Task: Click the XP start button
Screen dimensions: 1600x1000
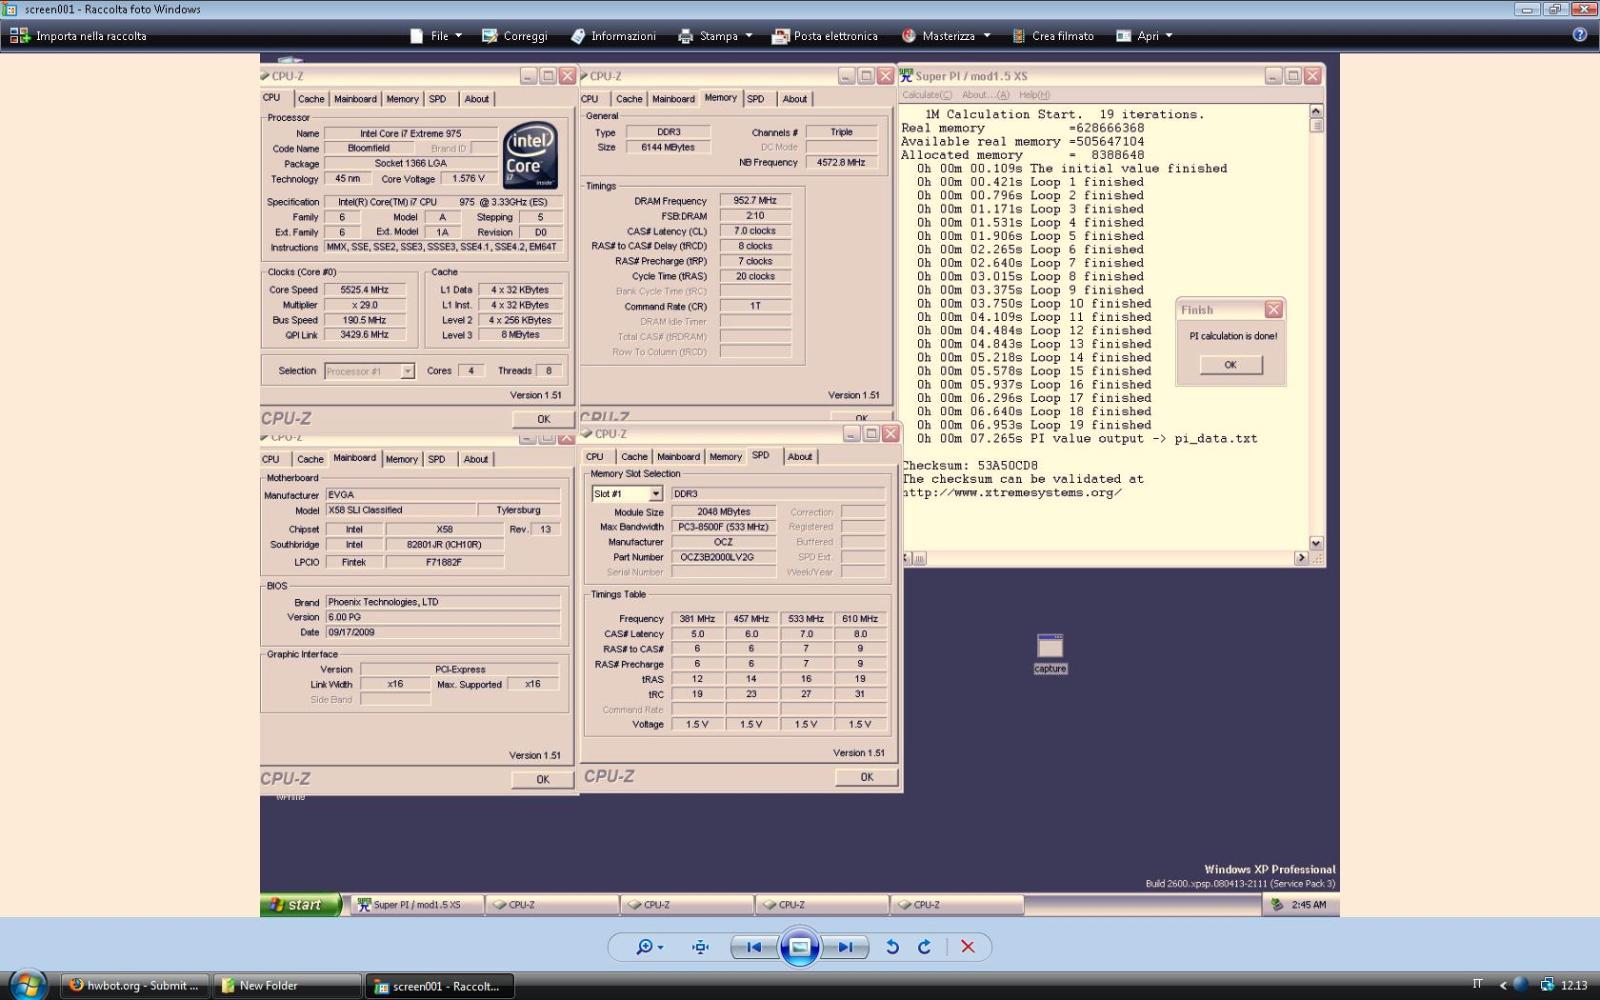Action: [x=301, y=905]
